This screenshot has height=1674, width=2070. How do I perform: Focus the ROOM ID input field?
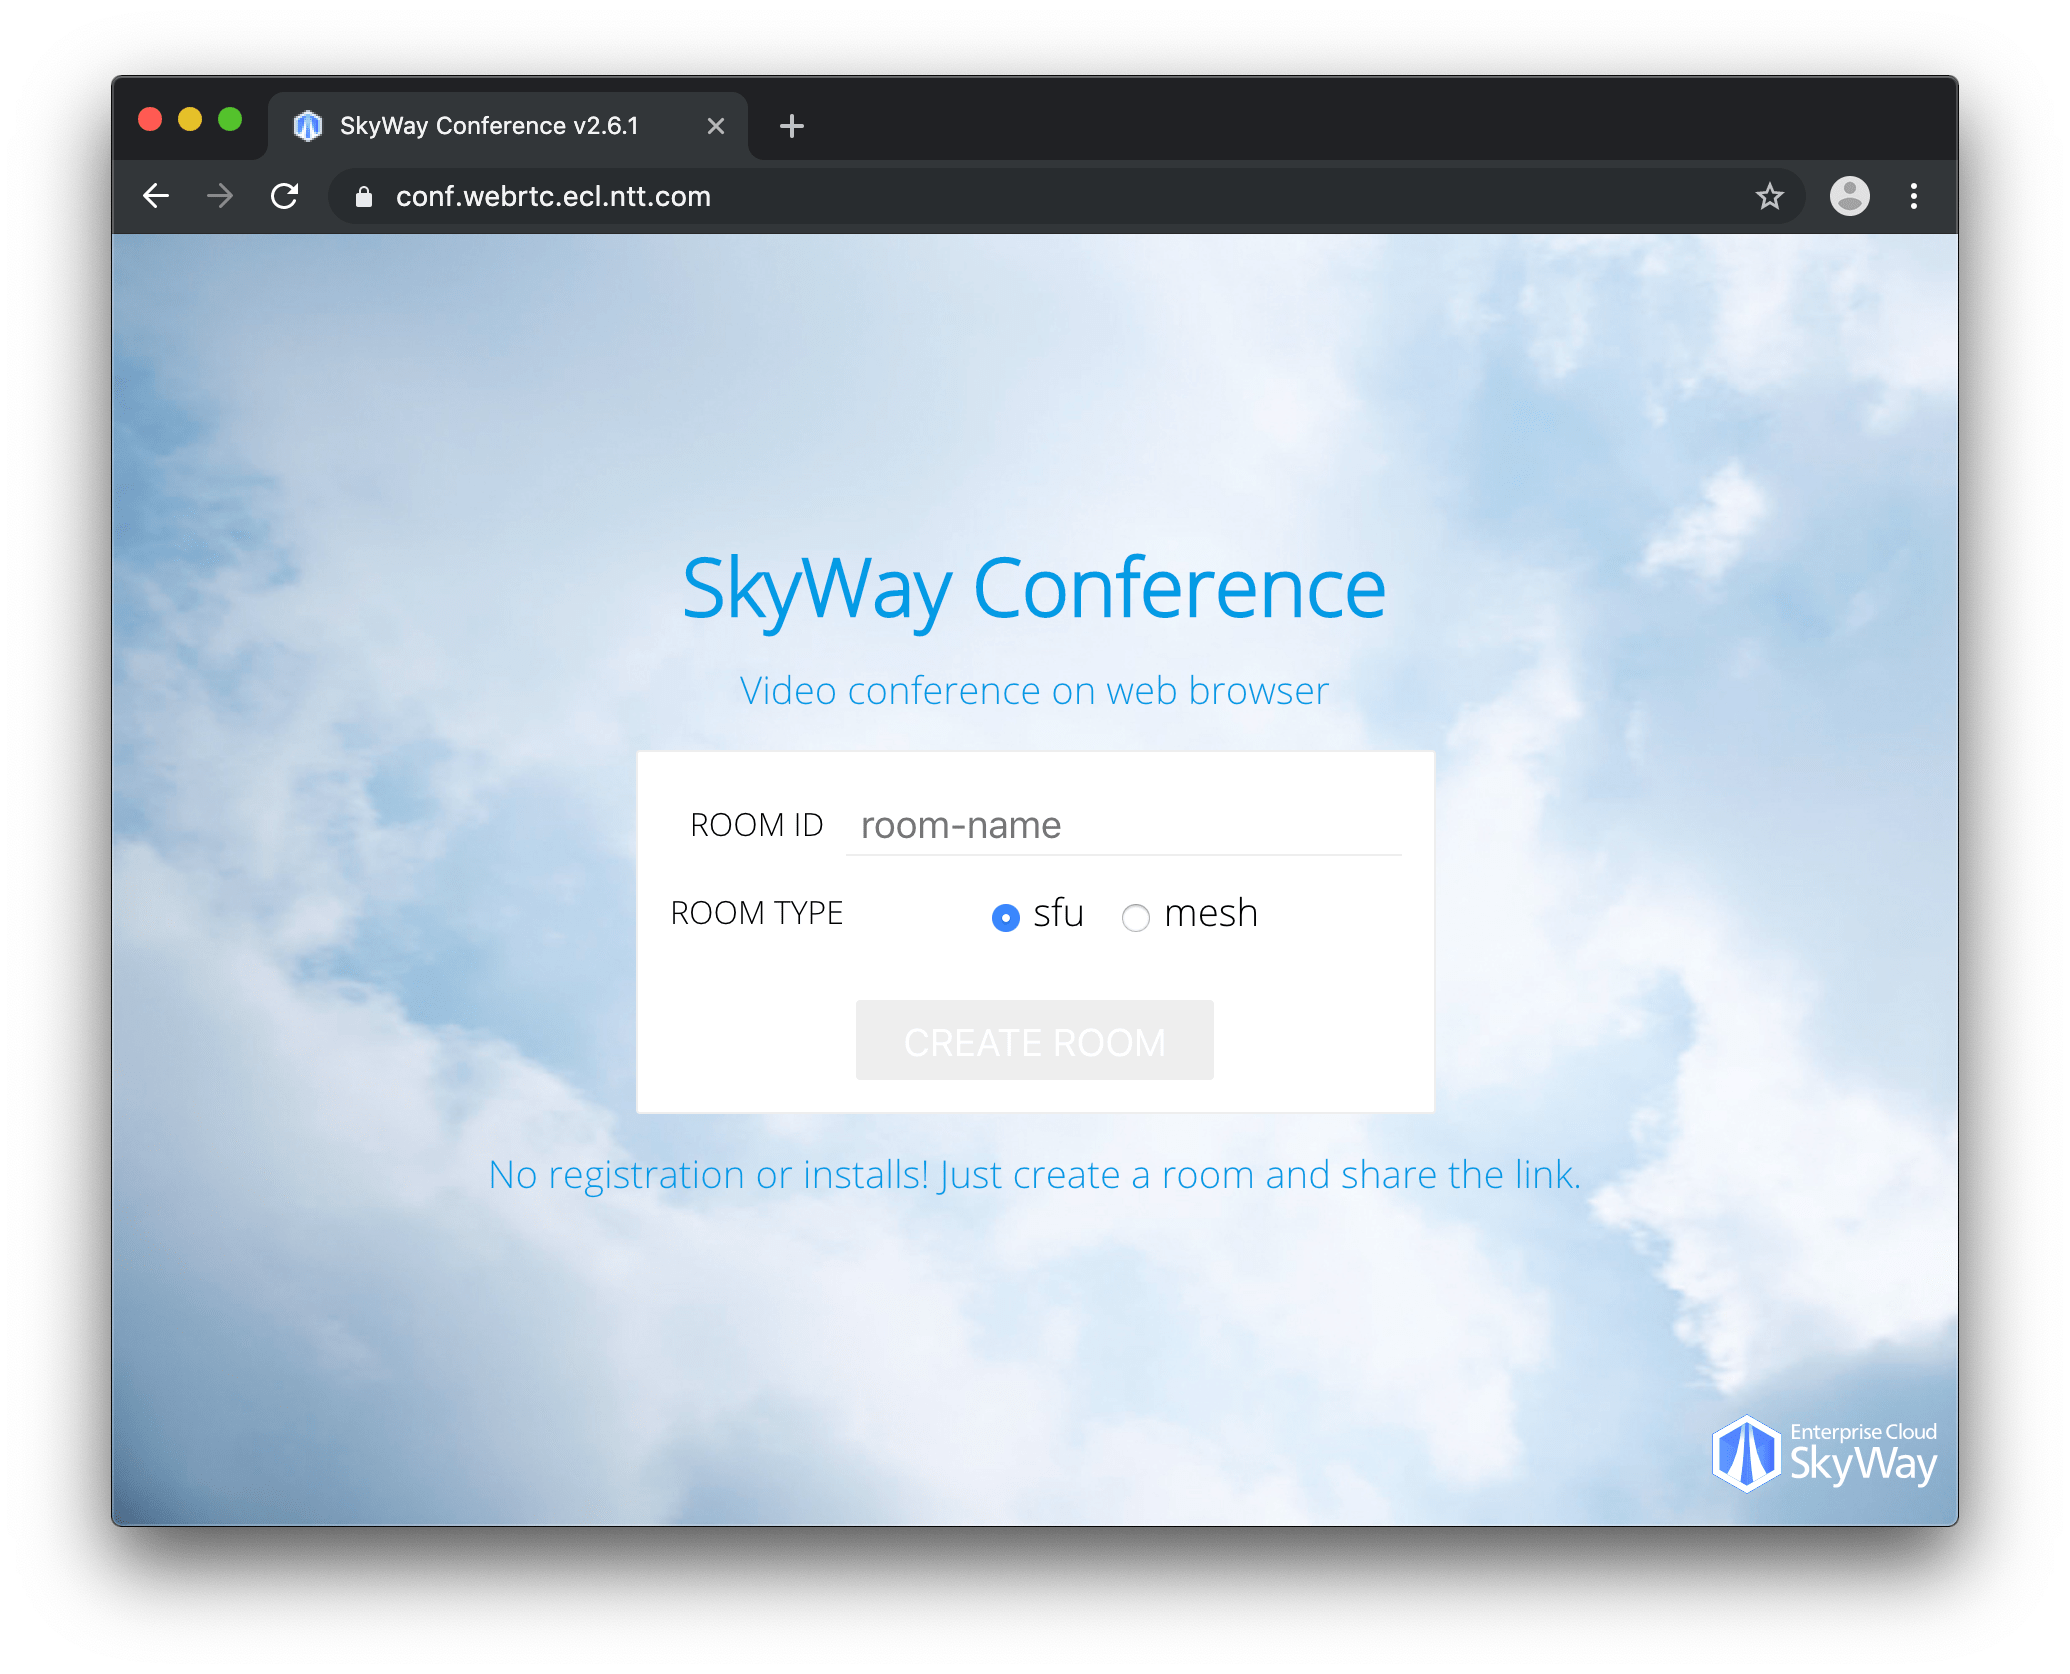(1123, 826)
